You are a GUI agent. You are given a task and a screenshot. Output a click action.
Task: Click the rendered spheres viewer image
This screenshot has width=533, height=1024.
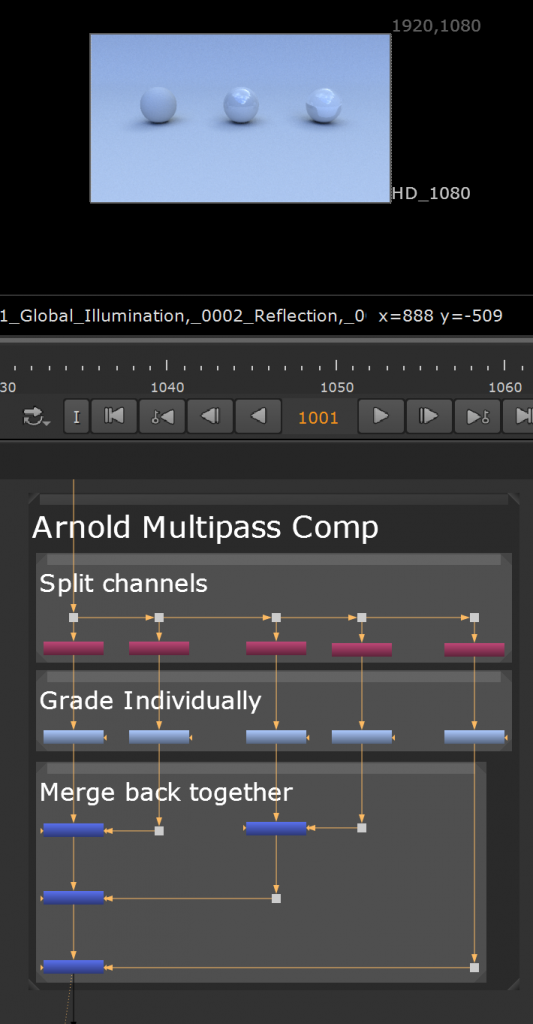click(240, 118)
